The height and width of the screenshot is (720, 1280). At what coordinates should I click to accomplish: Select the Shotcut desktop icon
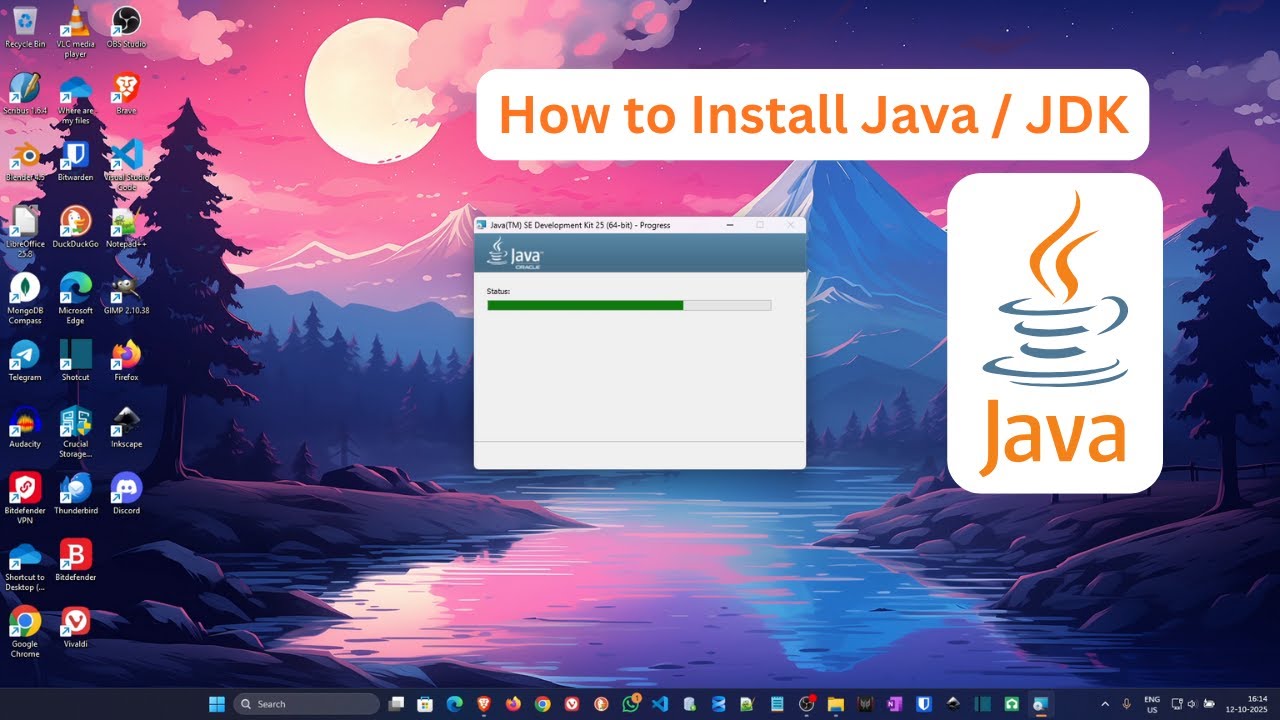75,360
